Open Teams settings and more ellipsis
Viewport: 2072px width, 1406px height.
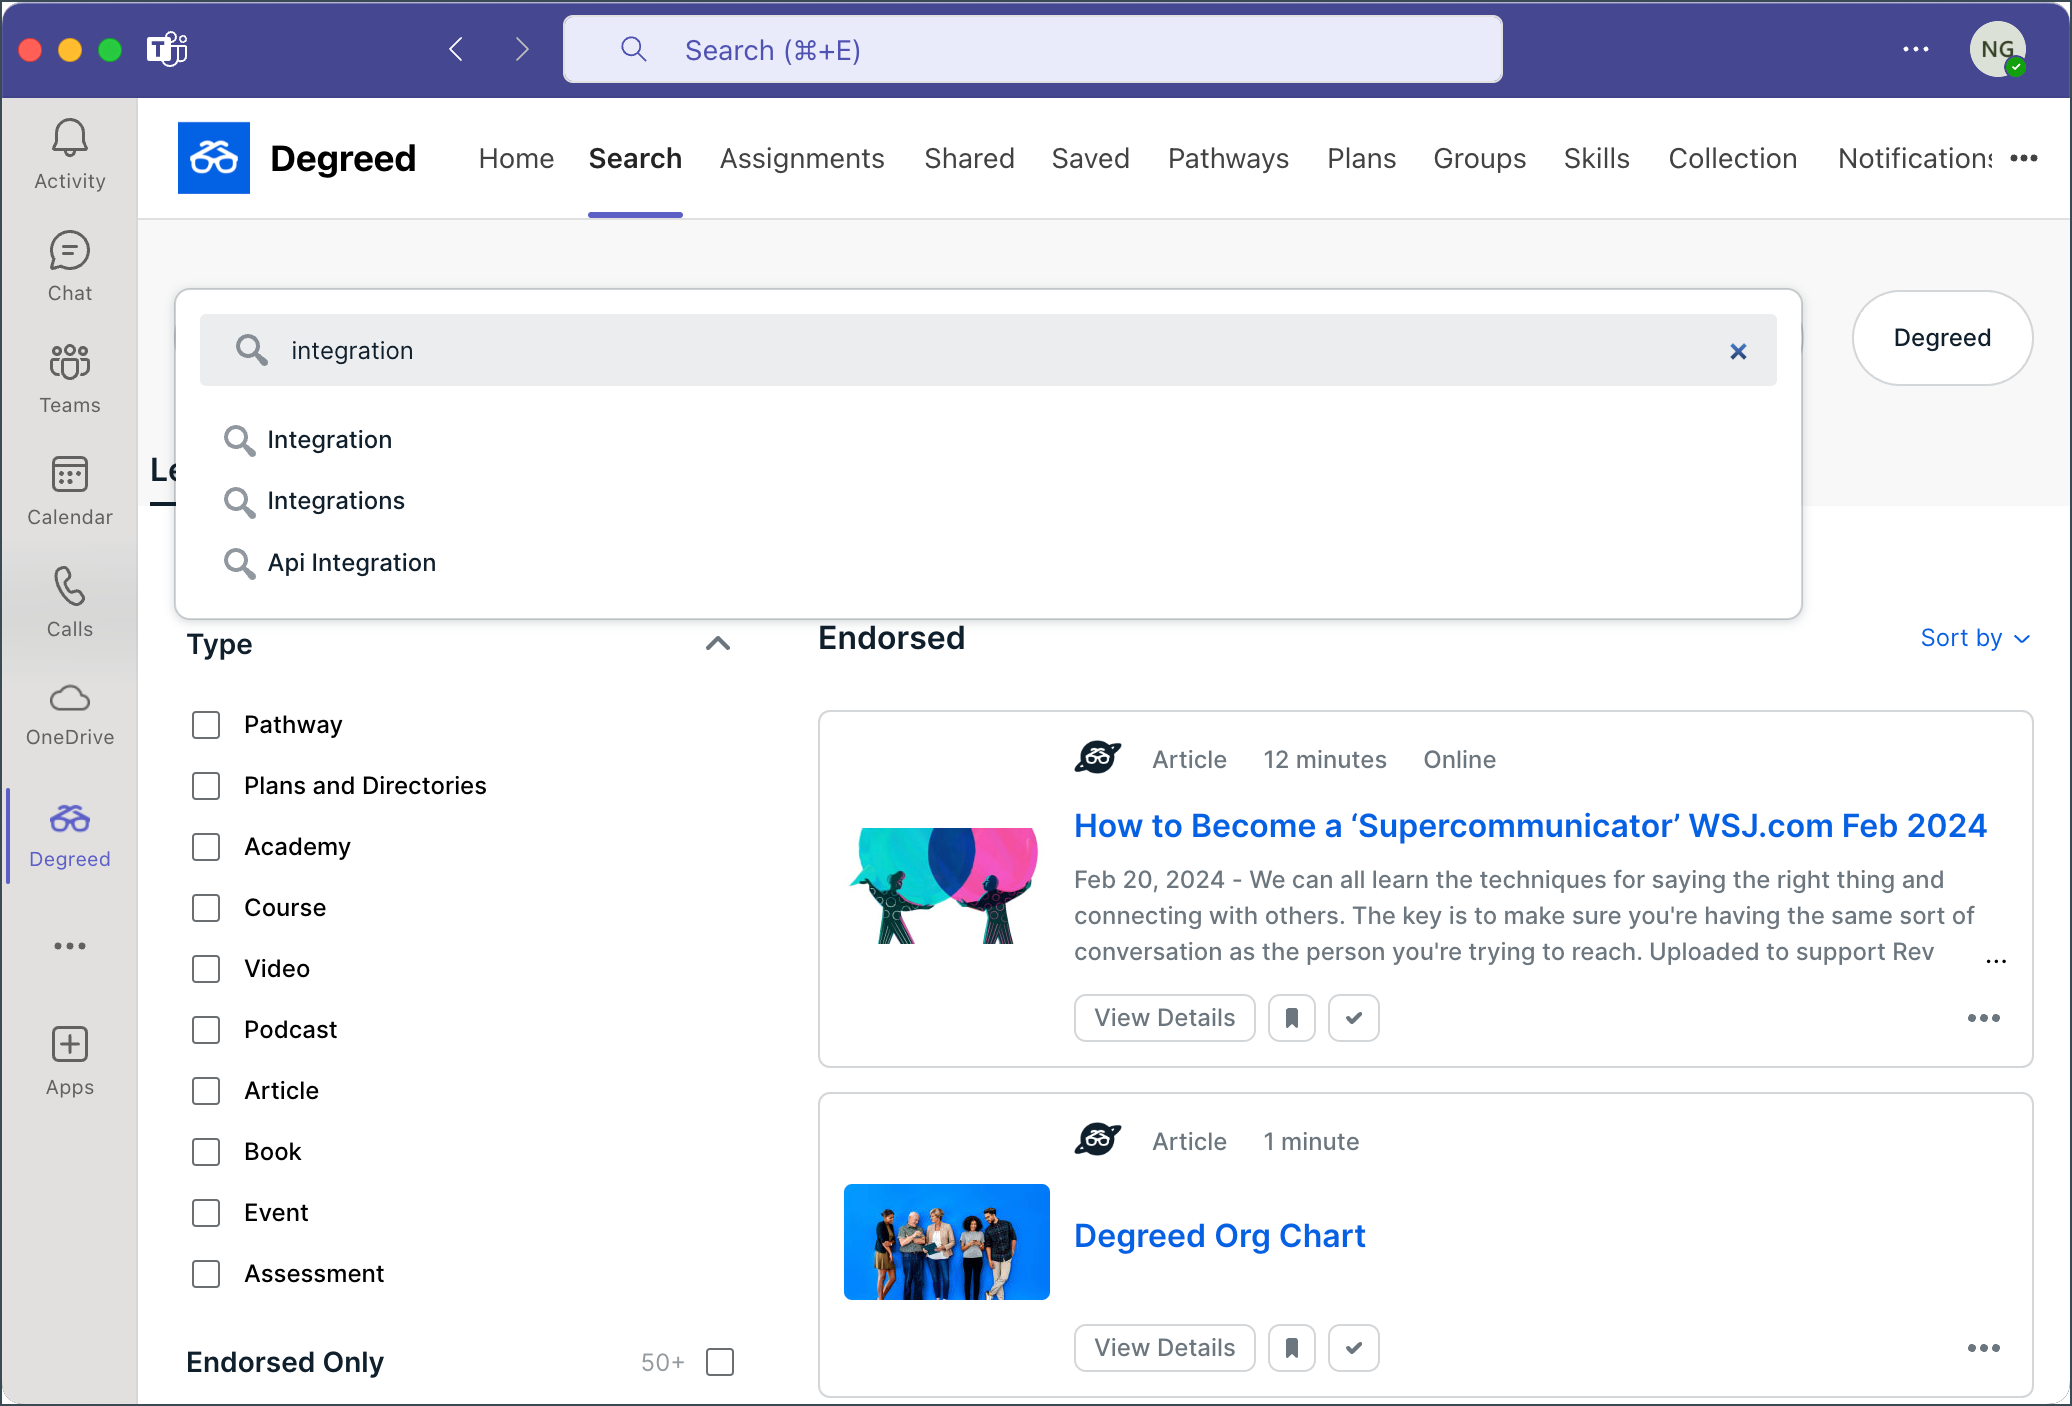tap(1915, 49)
